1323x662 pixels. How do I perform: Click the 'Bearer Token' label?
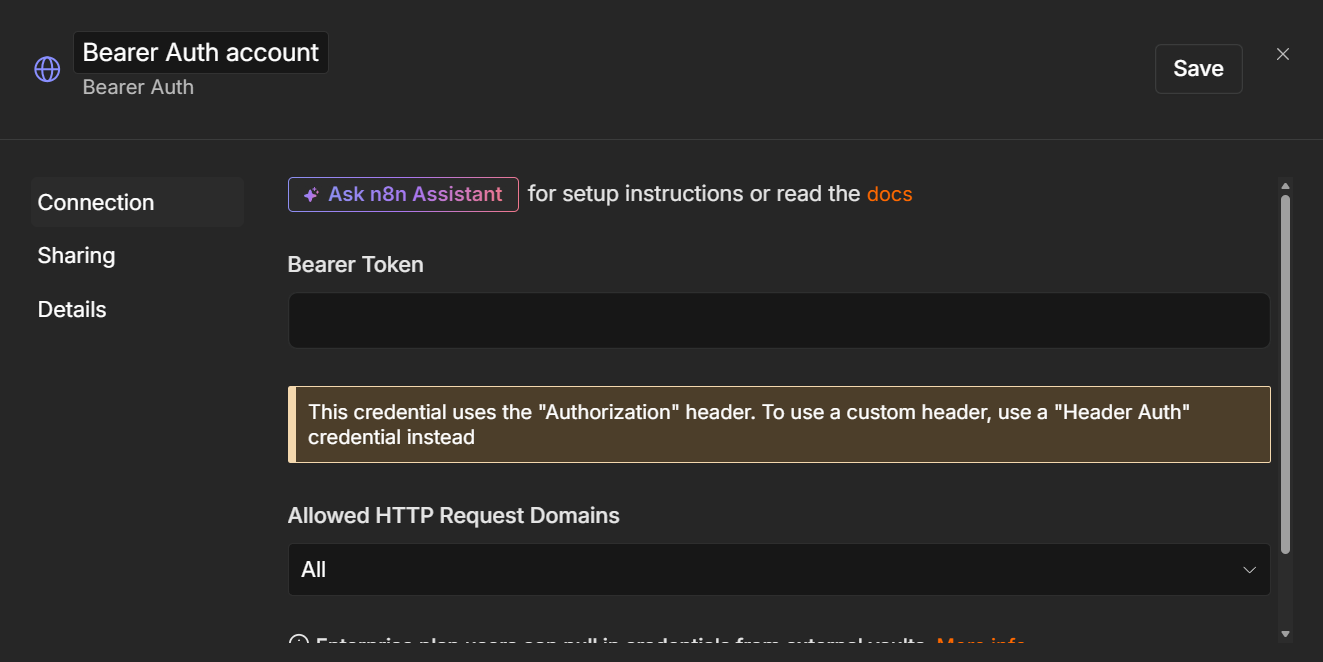[356, 265]
